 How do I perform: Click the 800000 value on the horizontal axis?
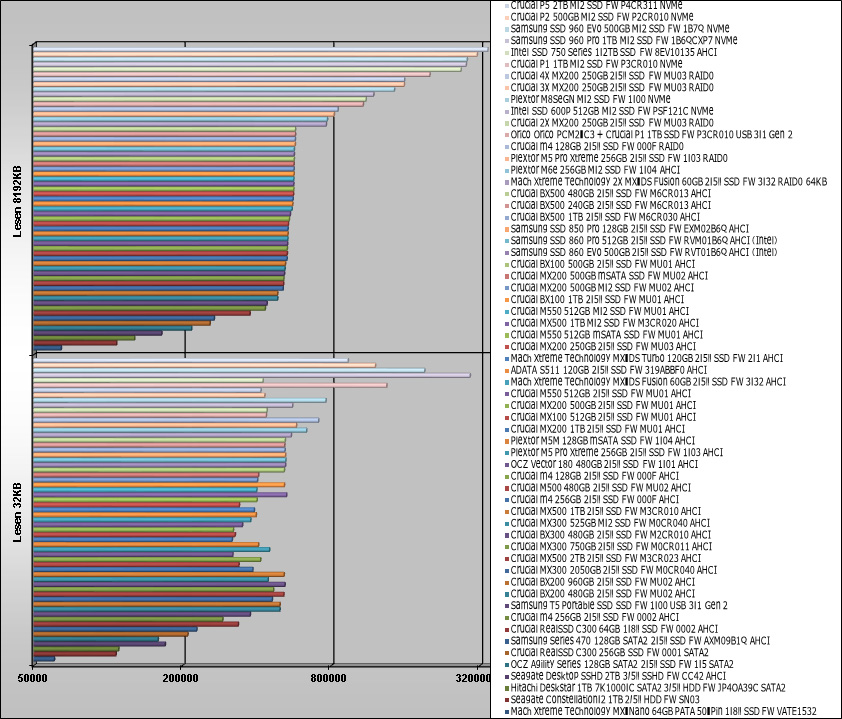[x=329, y=678]
